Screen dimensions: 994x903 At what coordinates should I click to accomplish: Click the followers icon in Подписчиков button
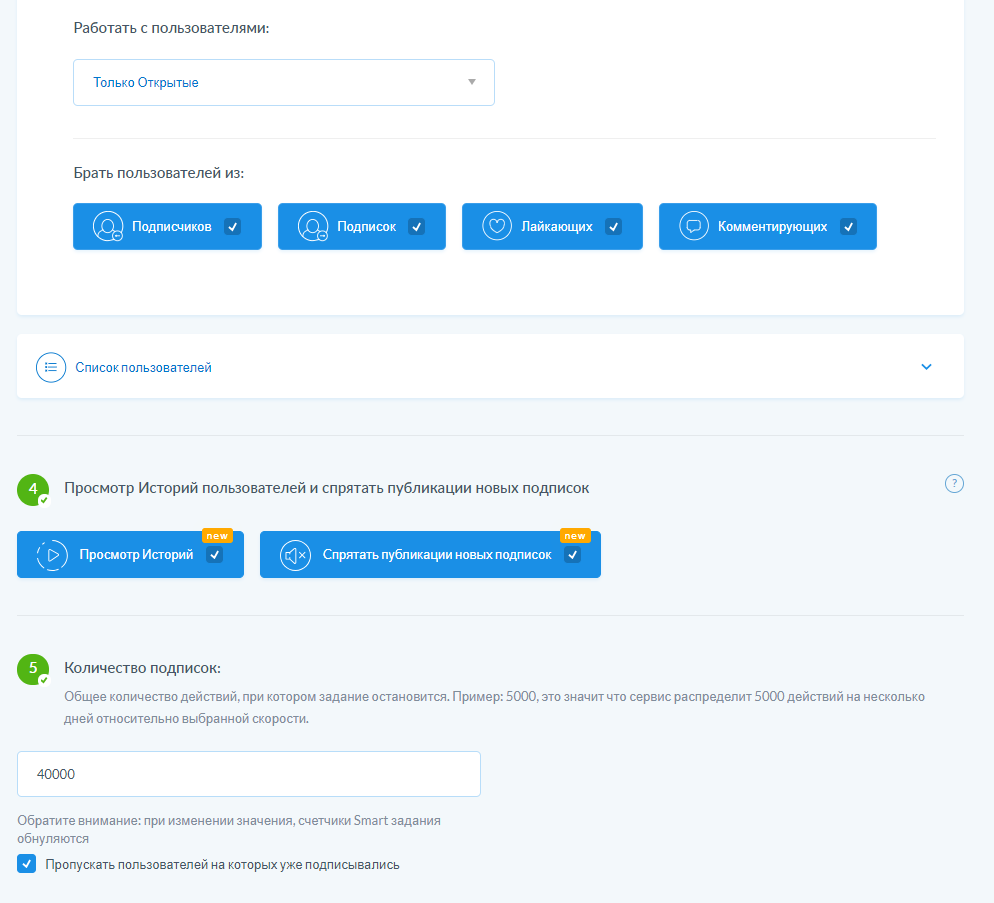(x=108, y=227)
